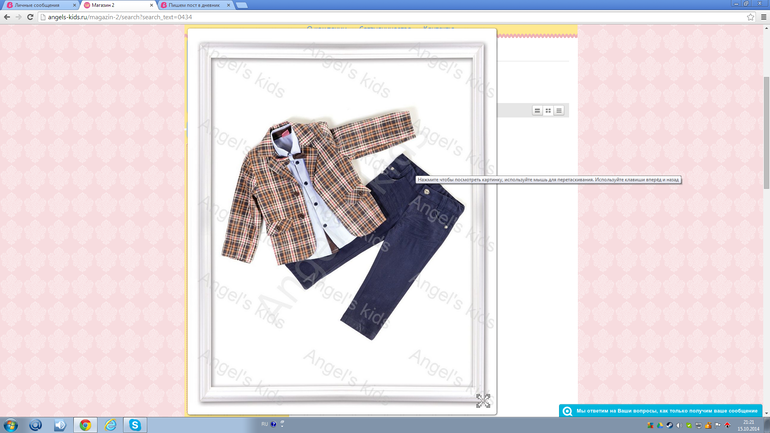This screenshot has height=433, width=770.
Task: Open the Windows Start menu
Action: pos(10,425)
